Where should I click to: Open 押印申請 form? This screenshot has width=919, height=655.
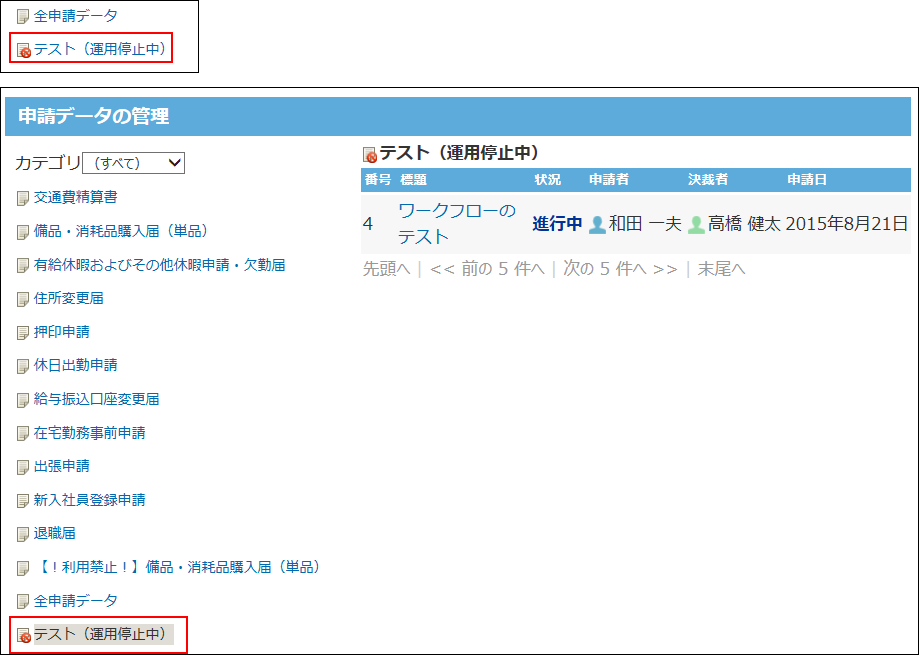62,332
